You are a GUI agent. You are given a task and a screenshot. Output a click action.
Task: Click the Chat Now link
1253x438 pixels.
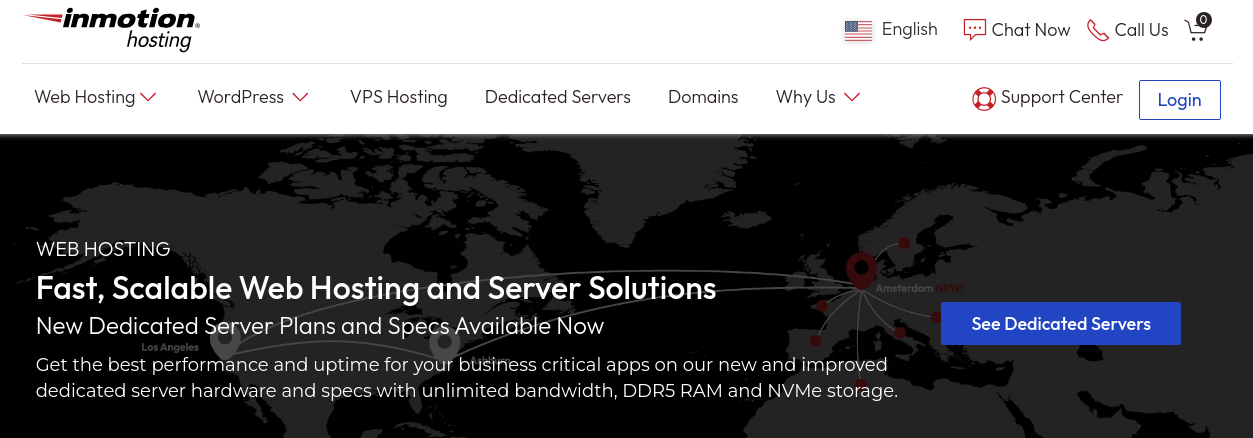pos(1031,30)
